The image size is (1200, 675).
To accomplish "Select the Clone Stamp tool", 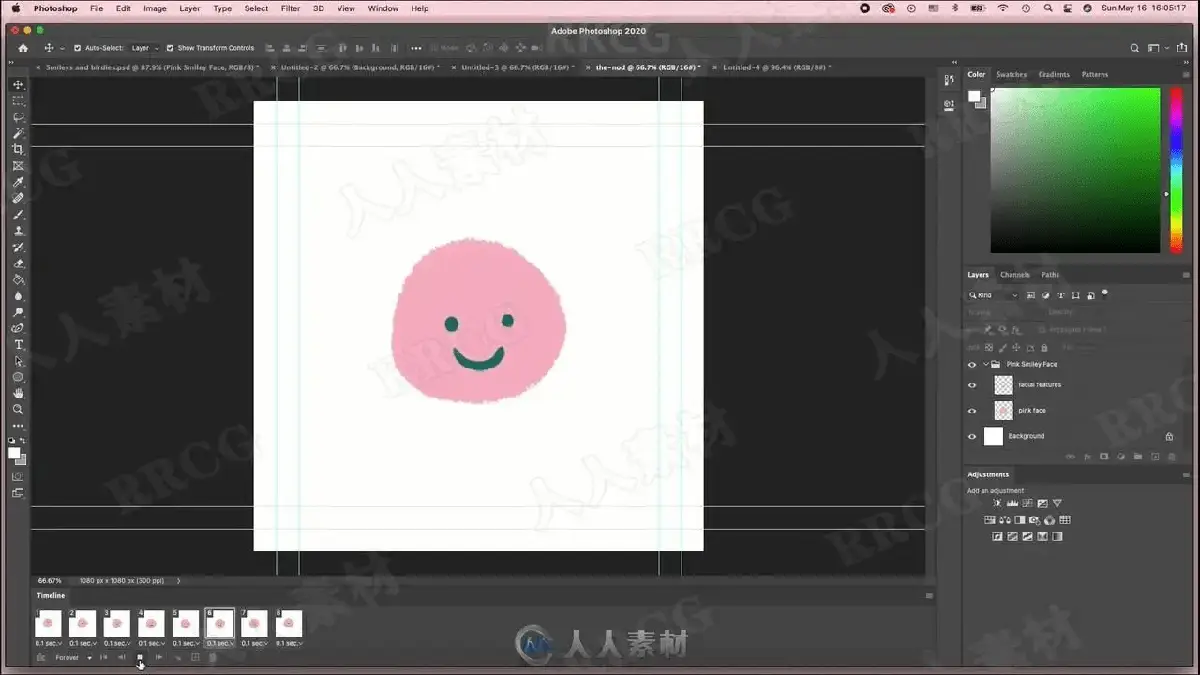I will 18,231.
